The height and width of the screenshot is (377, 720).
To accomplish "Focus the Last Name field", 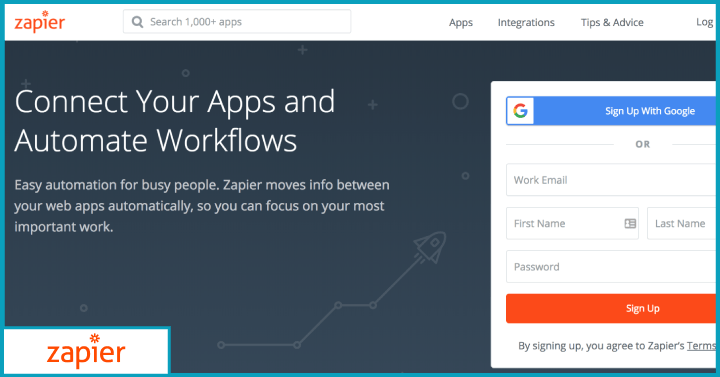I will (681, 223).
